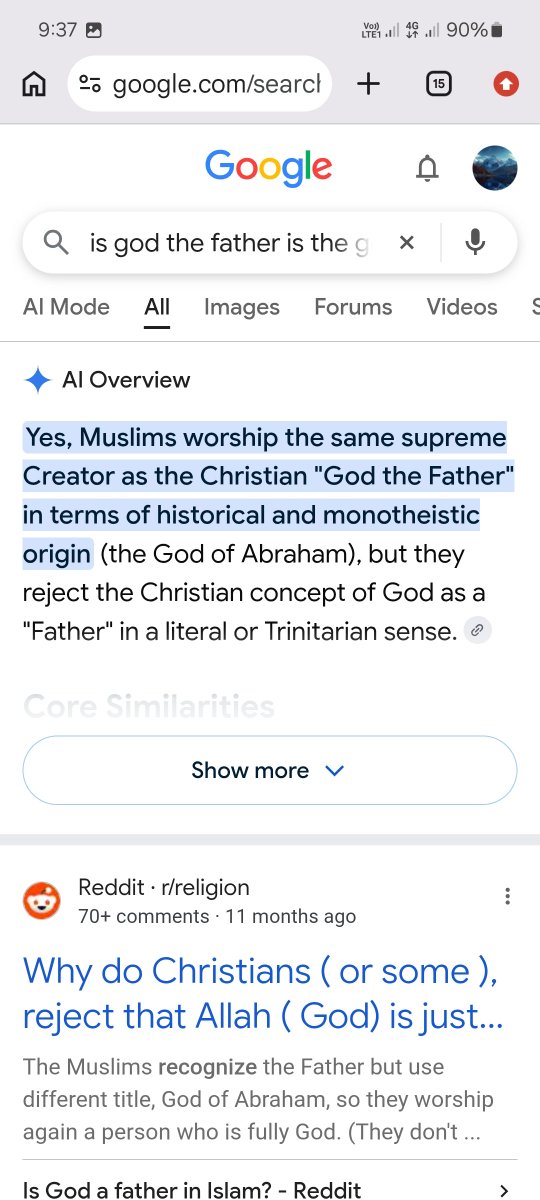Viewport: 540px width, 1200px height.
Task: Switch to the AI Mode tab
Action: (66, 307)
